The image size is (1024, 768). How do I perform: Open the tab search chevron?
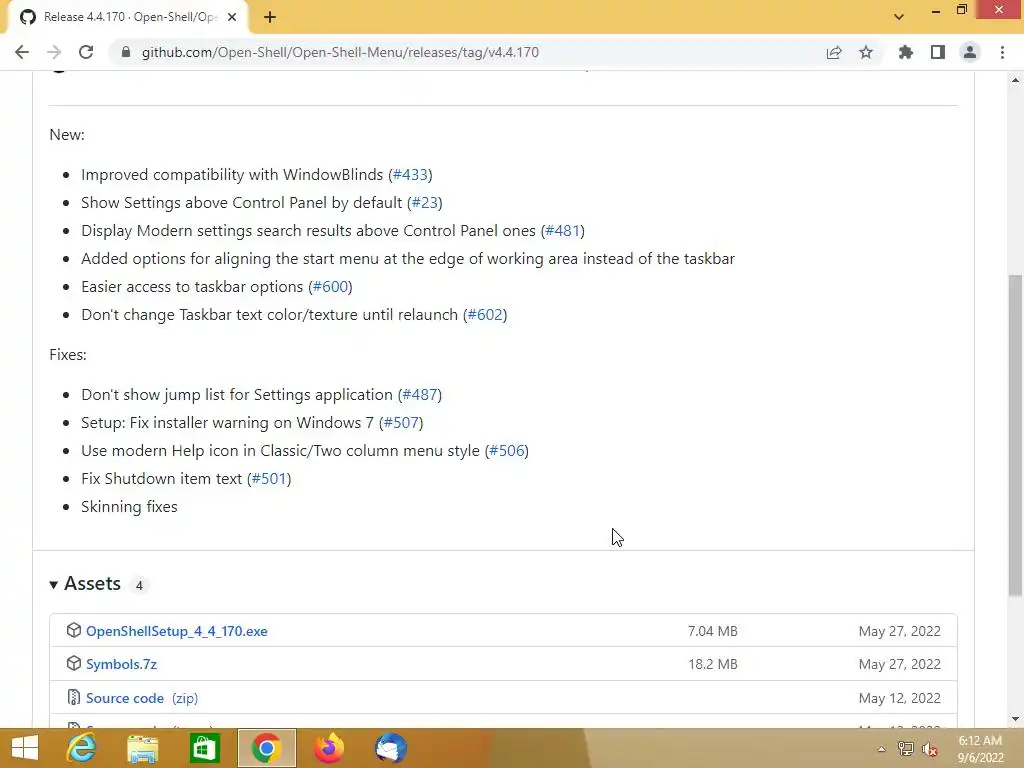pyautogui.click(x=899, y=17)
